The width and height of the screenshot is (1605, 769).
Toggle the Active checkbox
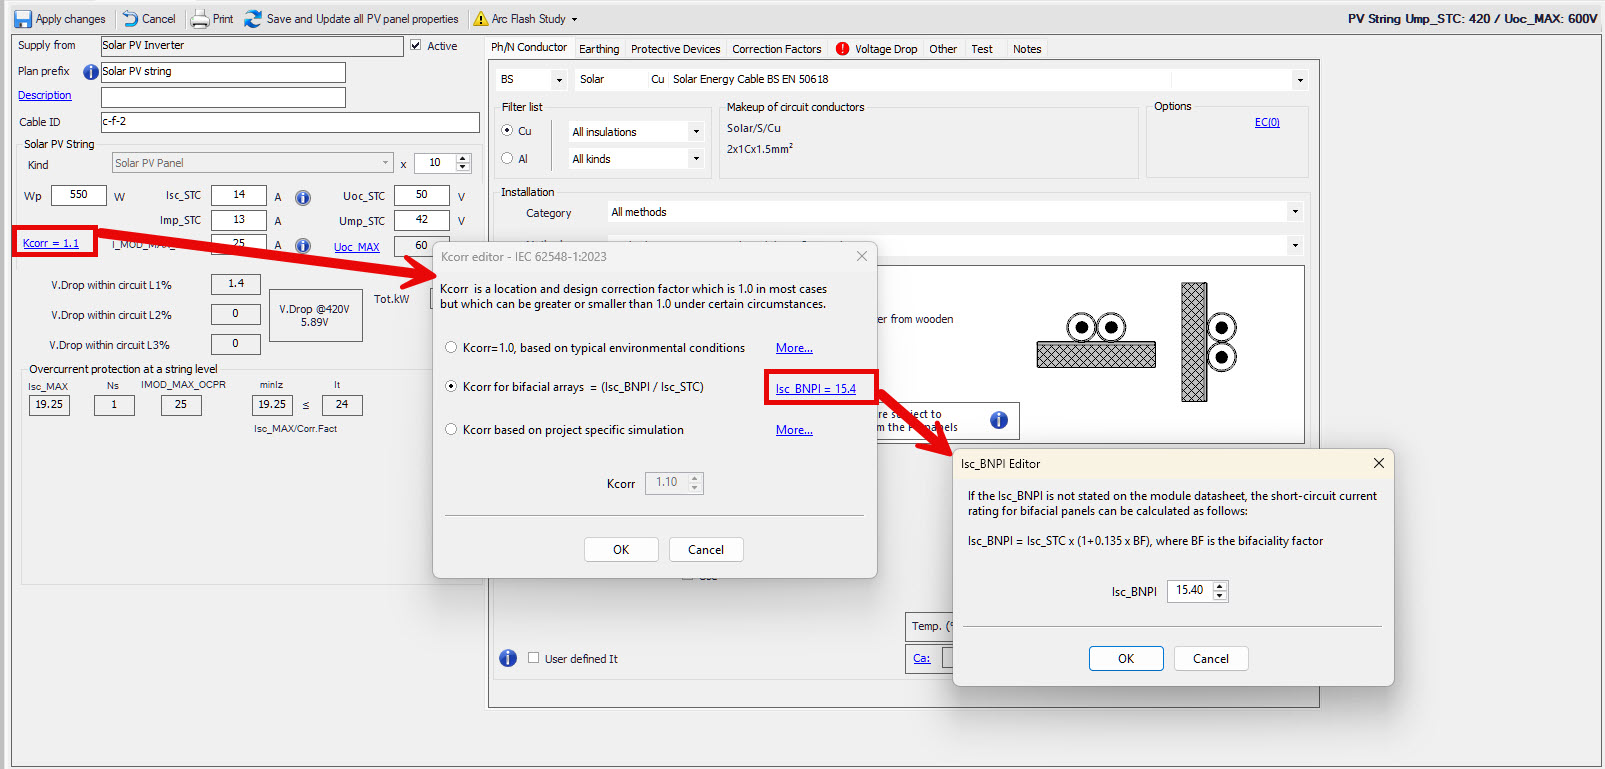point(416,46)
